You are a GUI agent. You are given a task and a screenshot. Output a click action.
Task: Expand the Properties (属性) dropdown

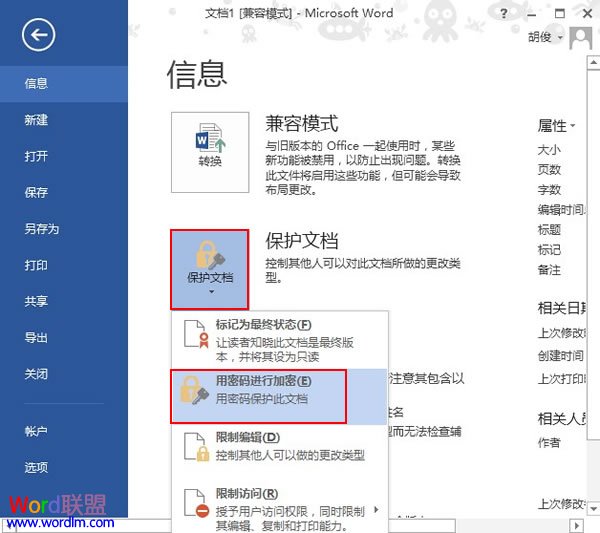point(556,126)
